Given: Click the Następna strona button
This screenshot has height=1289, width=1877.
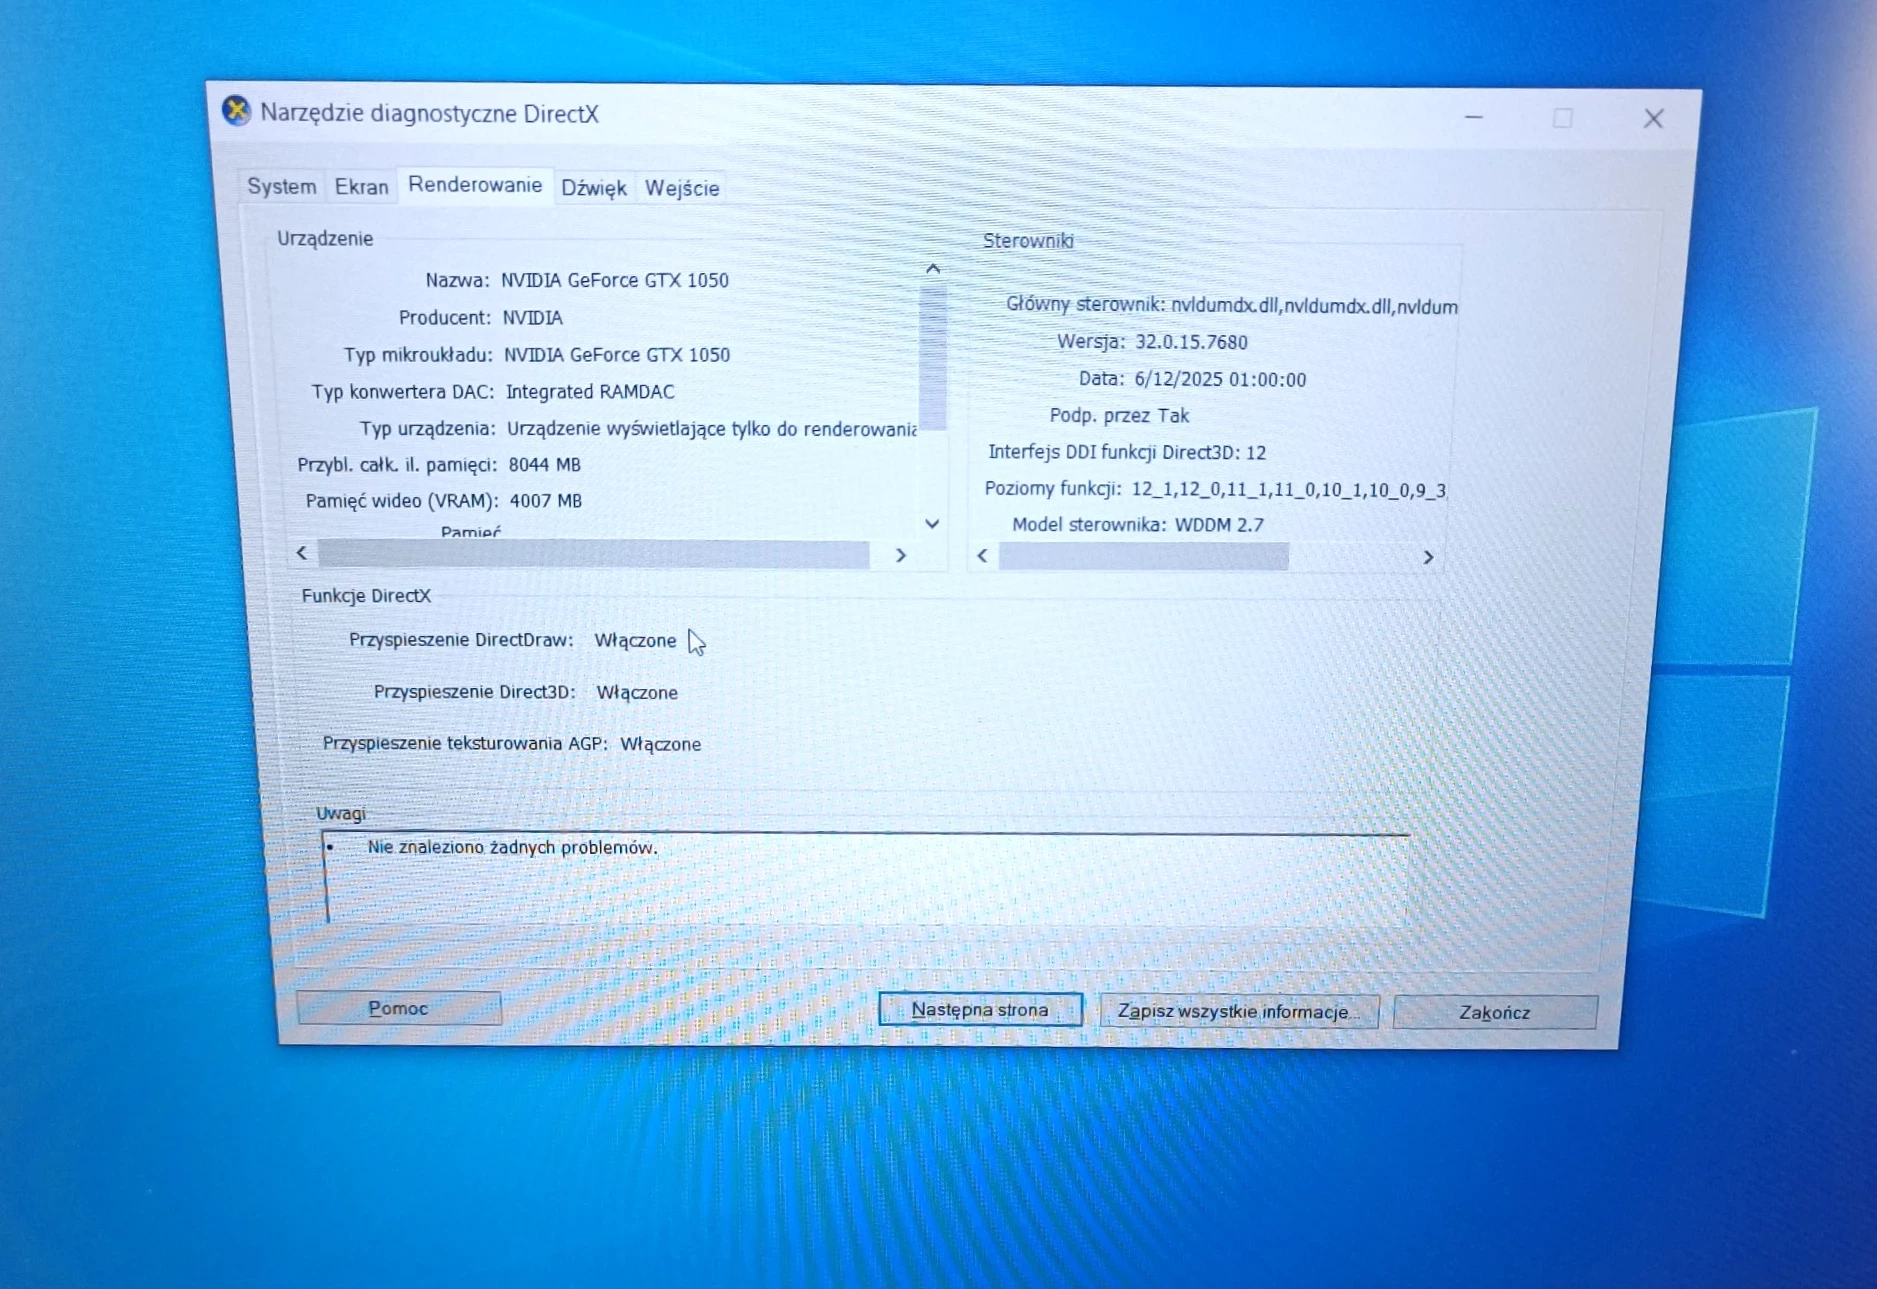Looking at the screenshot, I should pyautogui.click(x=980, y=1010).
